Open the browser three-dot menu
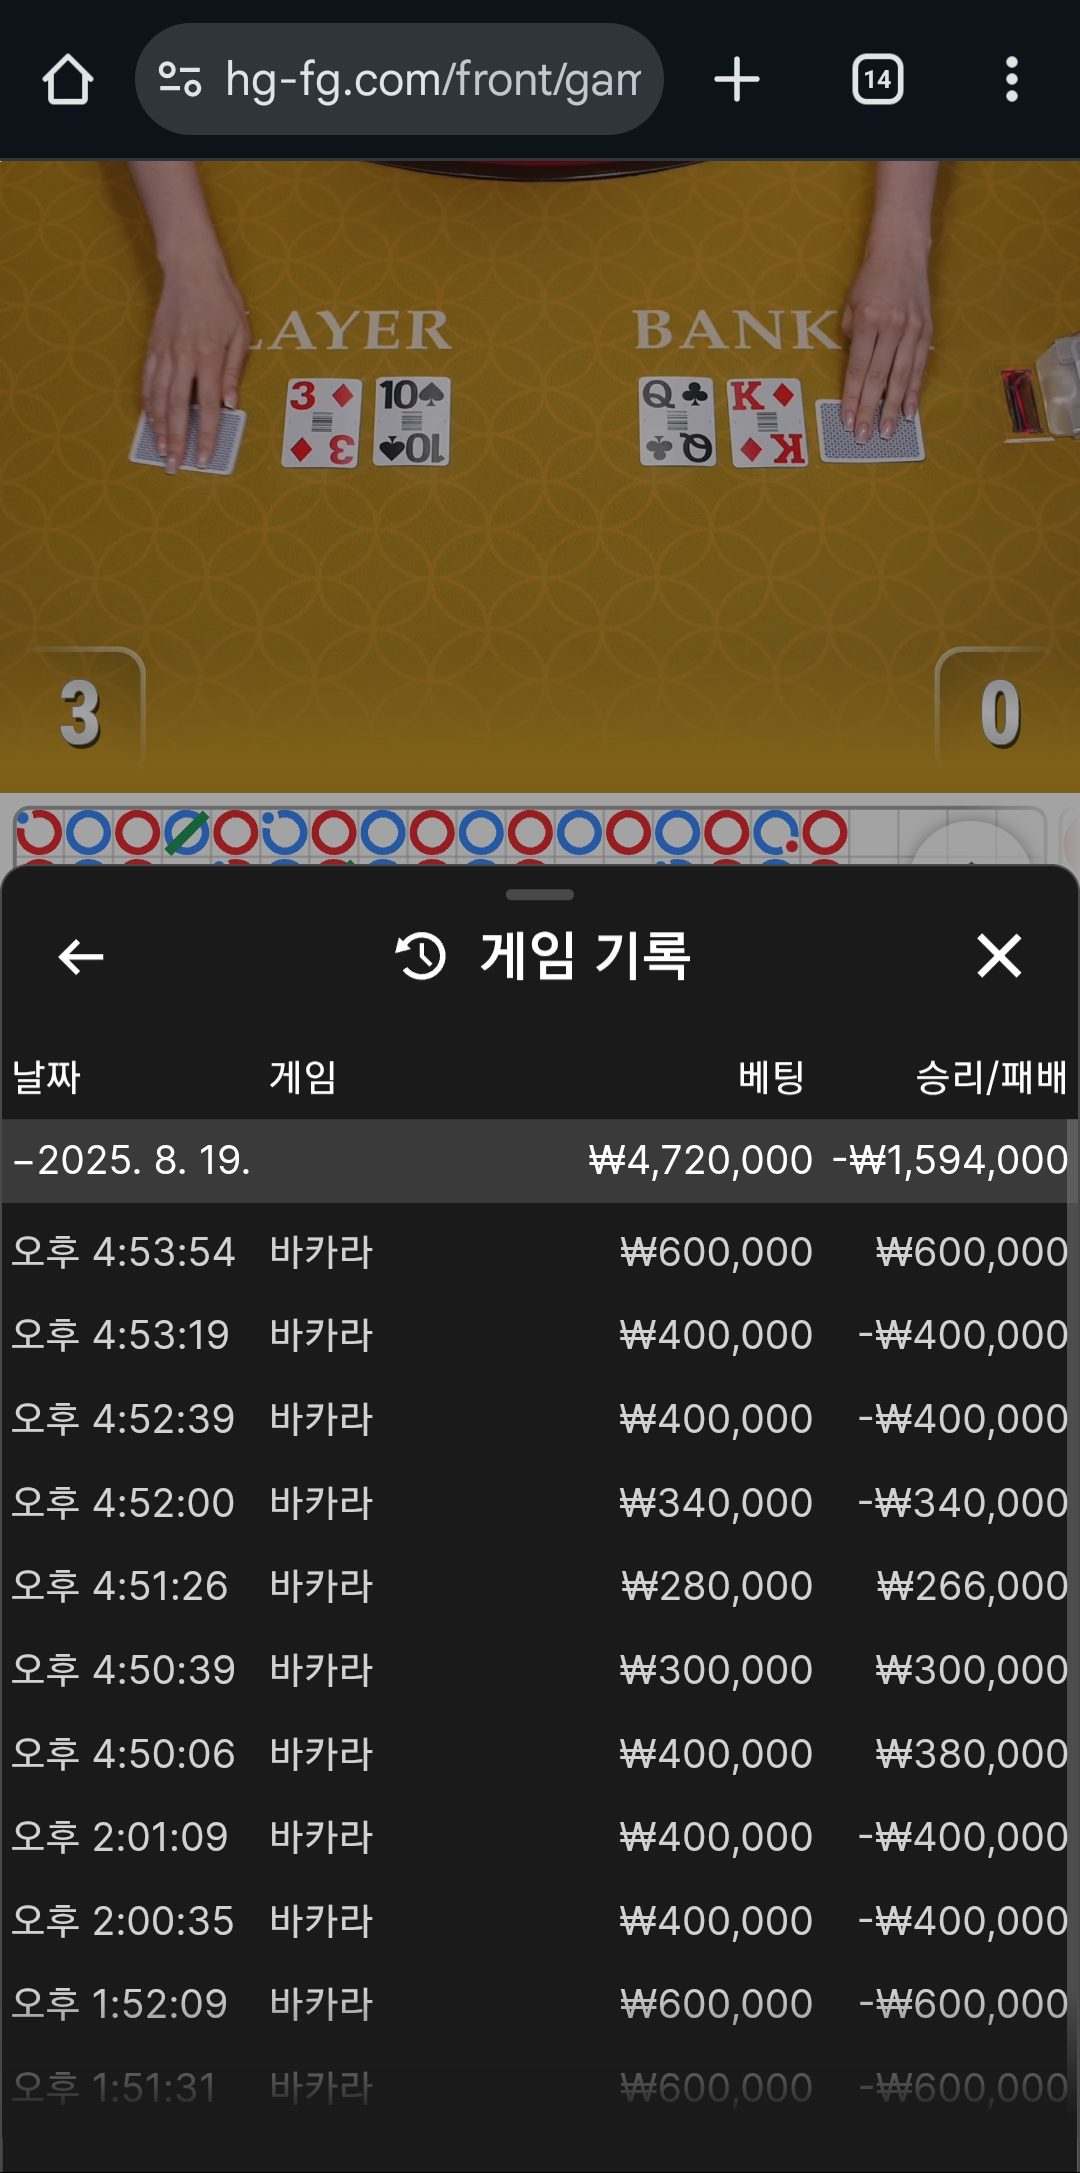This screenshot has height=2173, width=1080. pyautogui.click(x=1012, y=80)
